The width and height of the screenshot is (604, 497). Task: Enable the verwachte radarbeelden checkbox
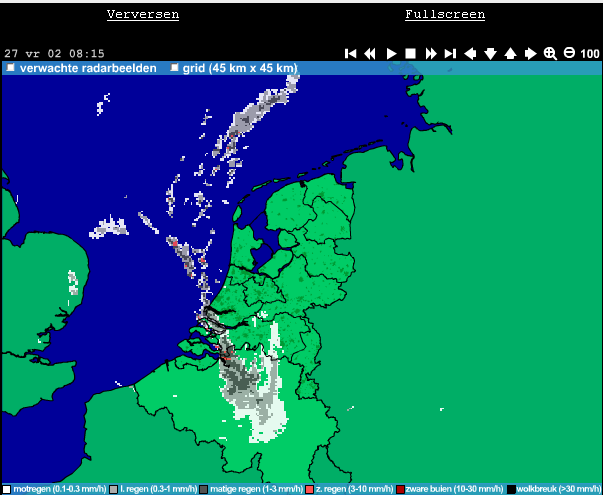coord(10,68)
